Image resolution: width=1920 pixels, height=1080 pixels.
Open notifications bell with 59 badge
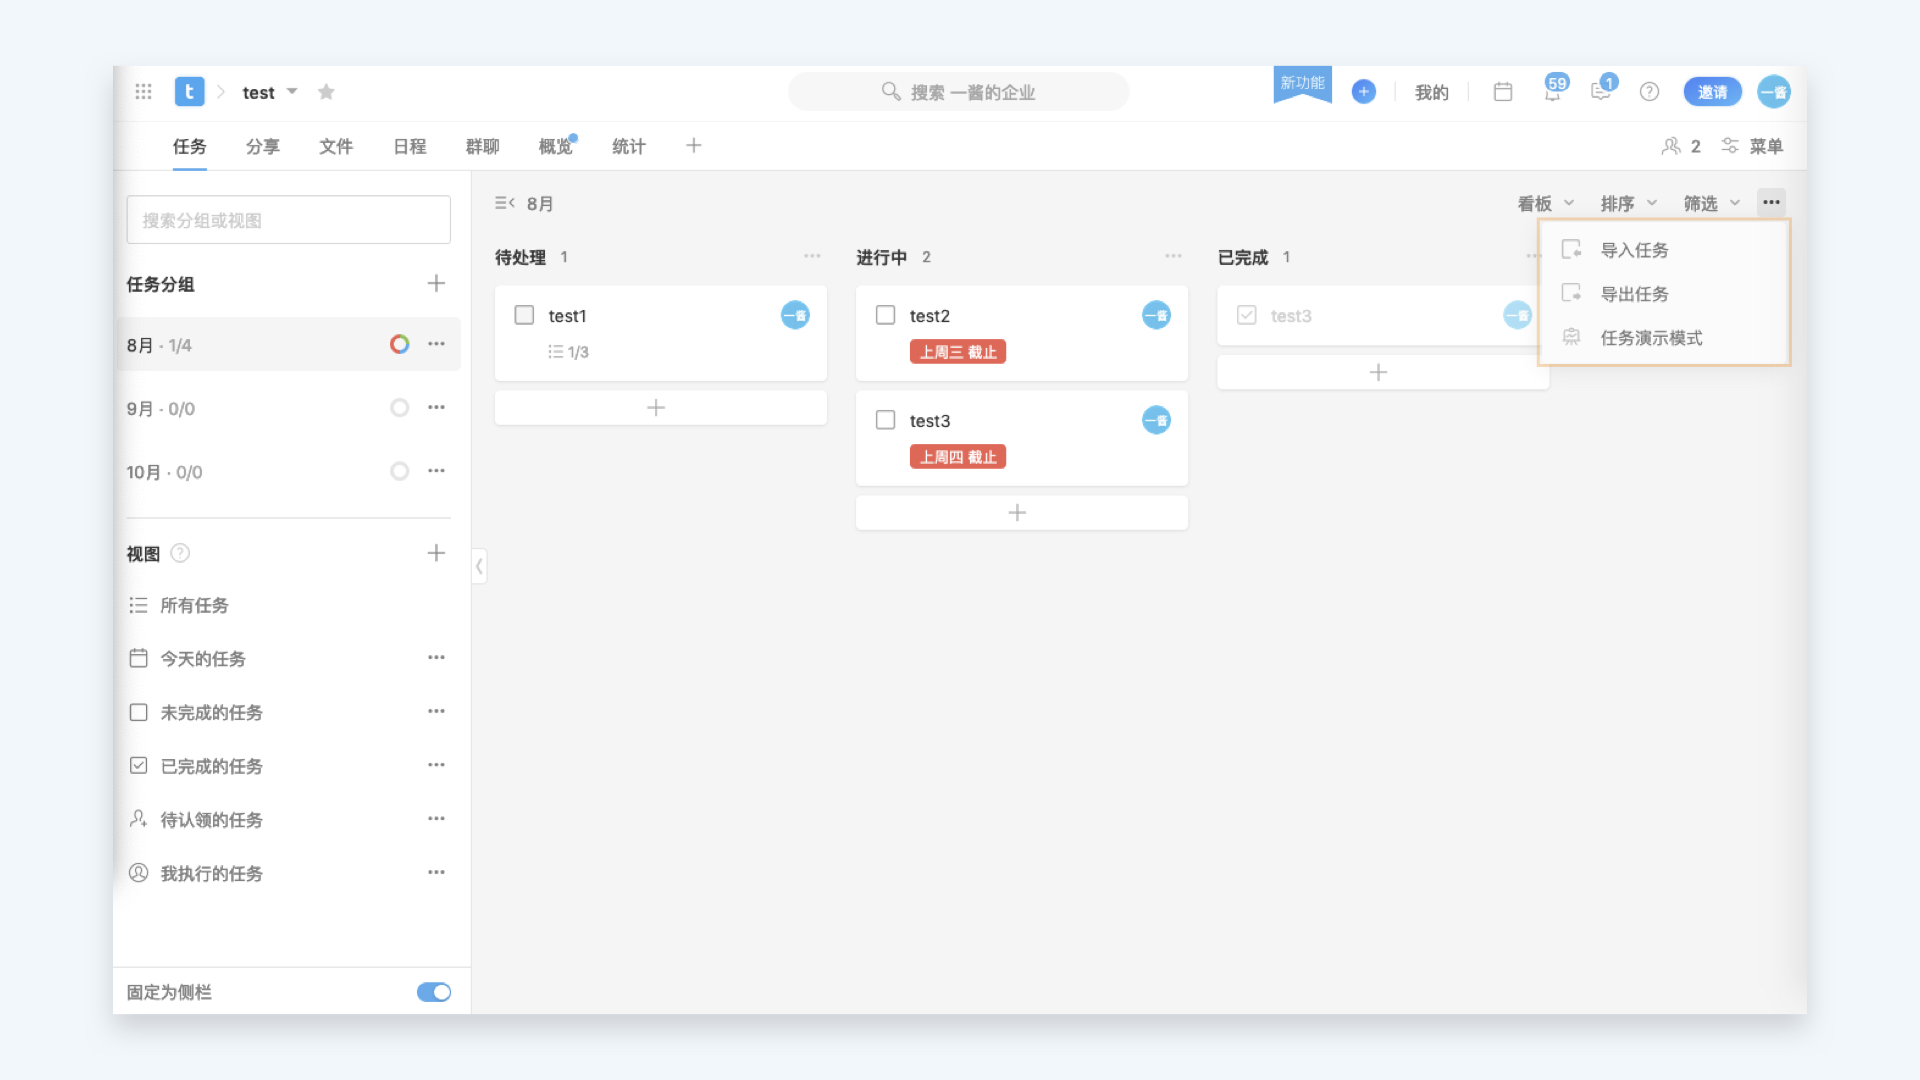(1552, 91)
